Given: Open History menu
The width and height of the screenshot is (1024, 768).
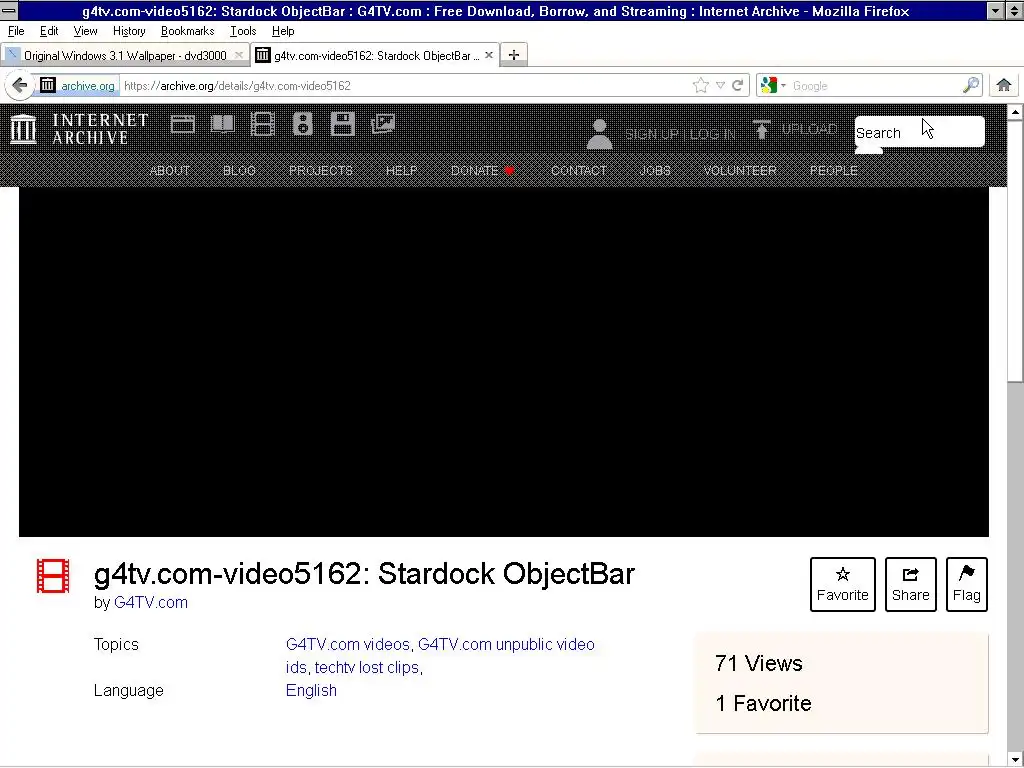Looking at the screenshot, I should coord(129,31).
